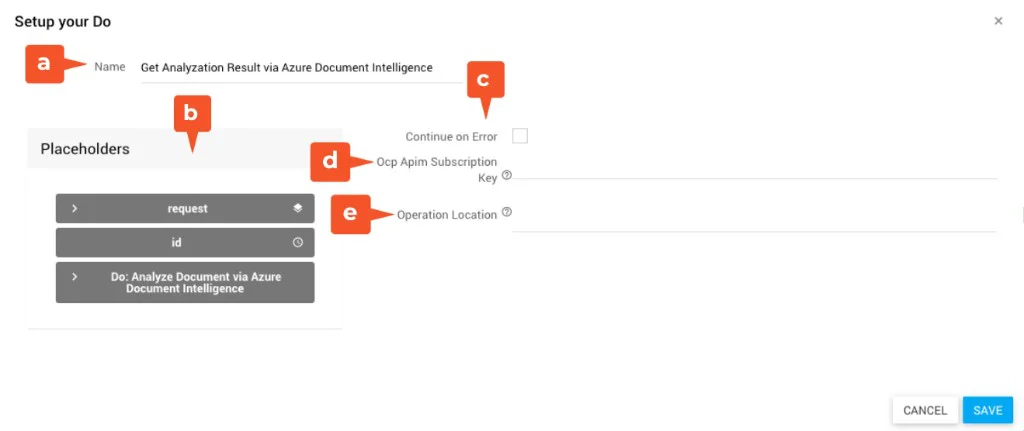Enable the Continue on Error checkbox
1024x431 pixels.
(519, 136)
